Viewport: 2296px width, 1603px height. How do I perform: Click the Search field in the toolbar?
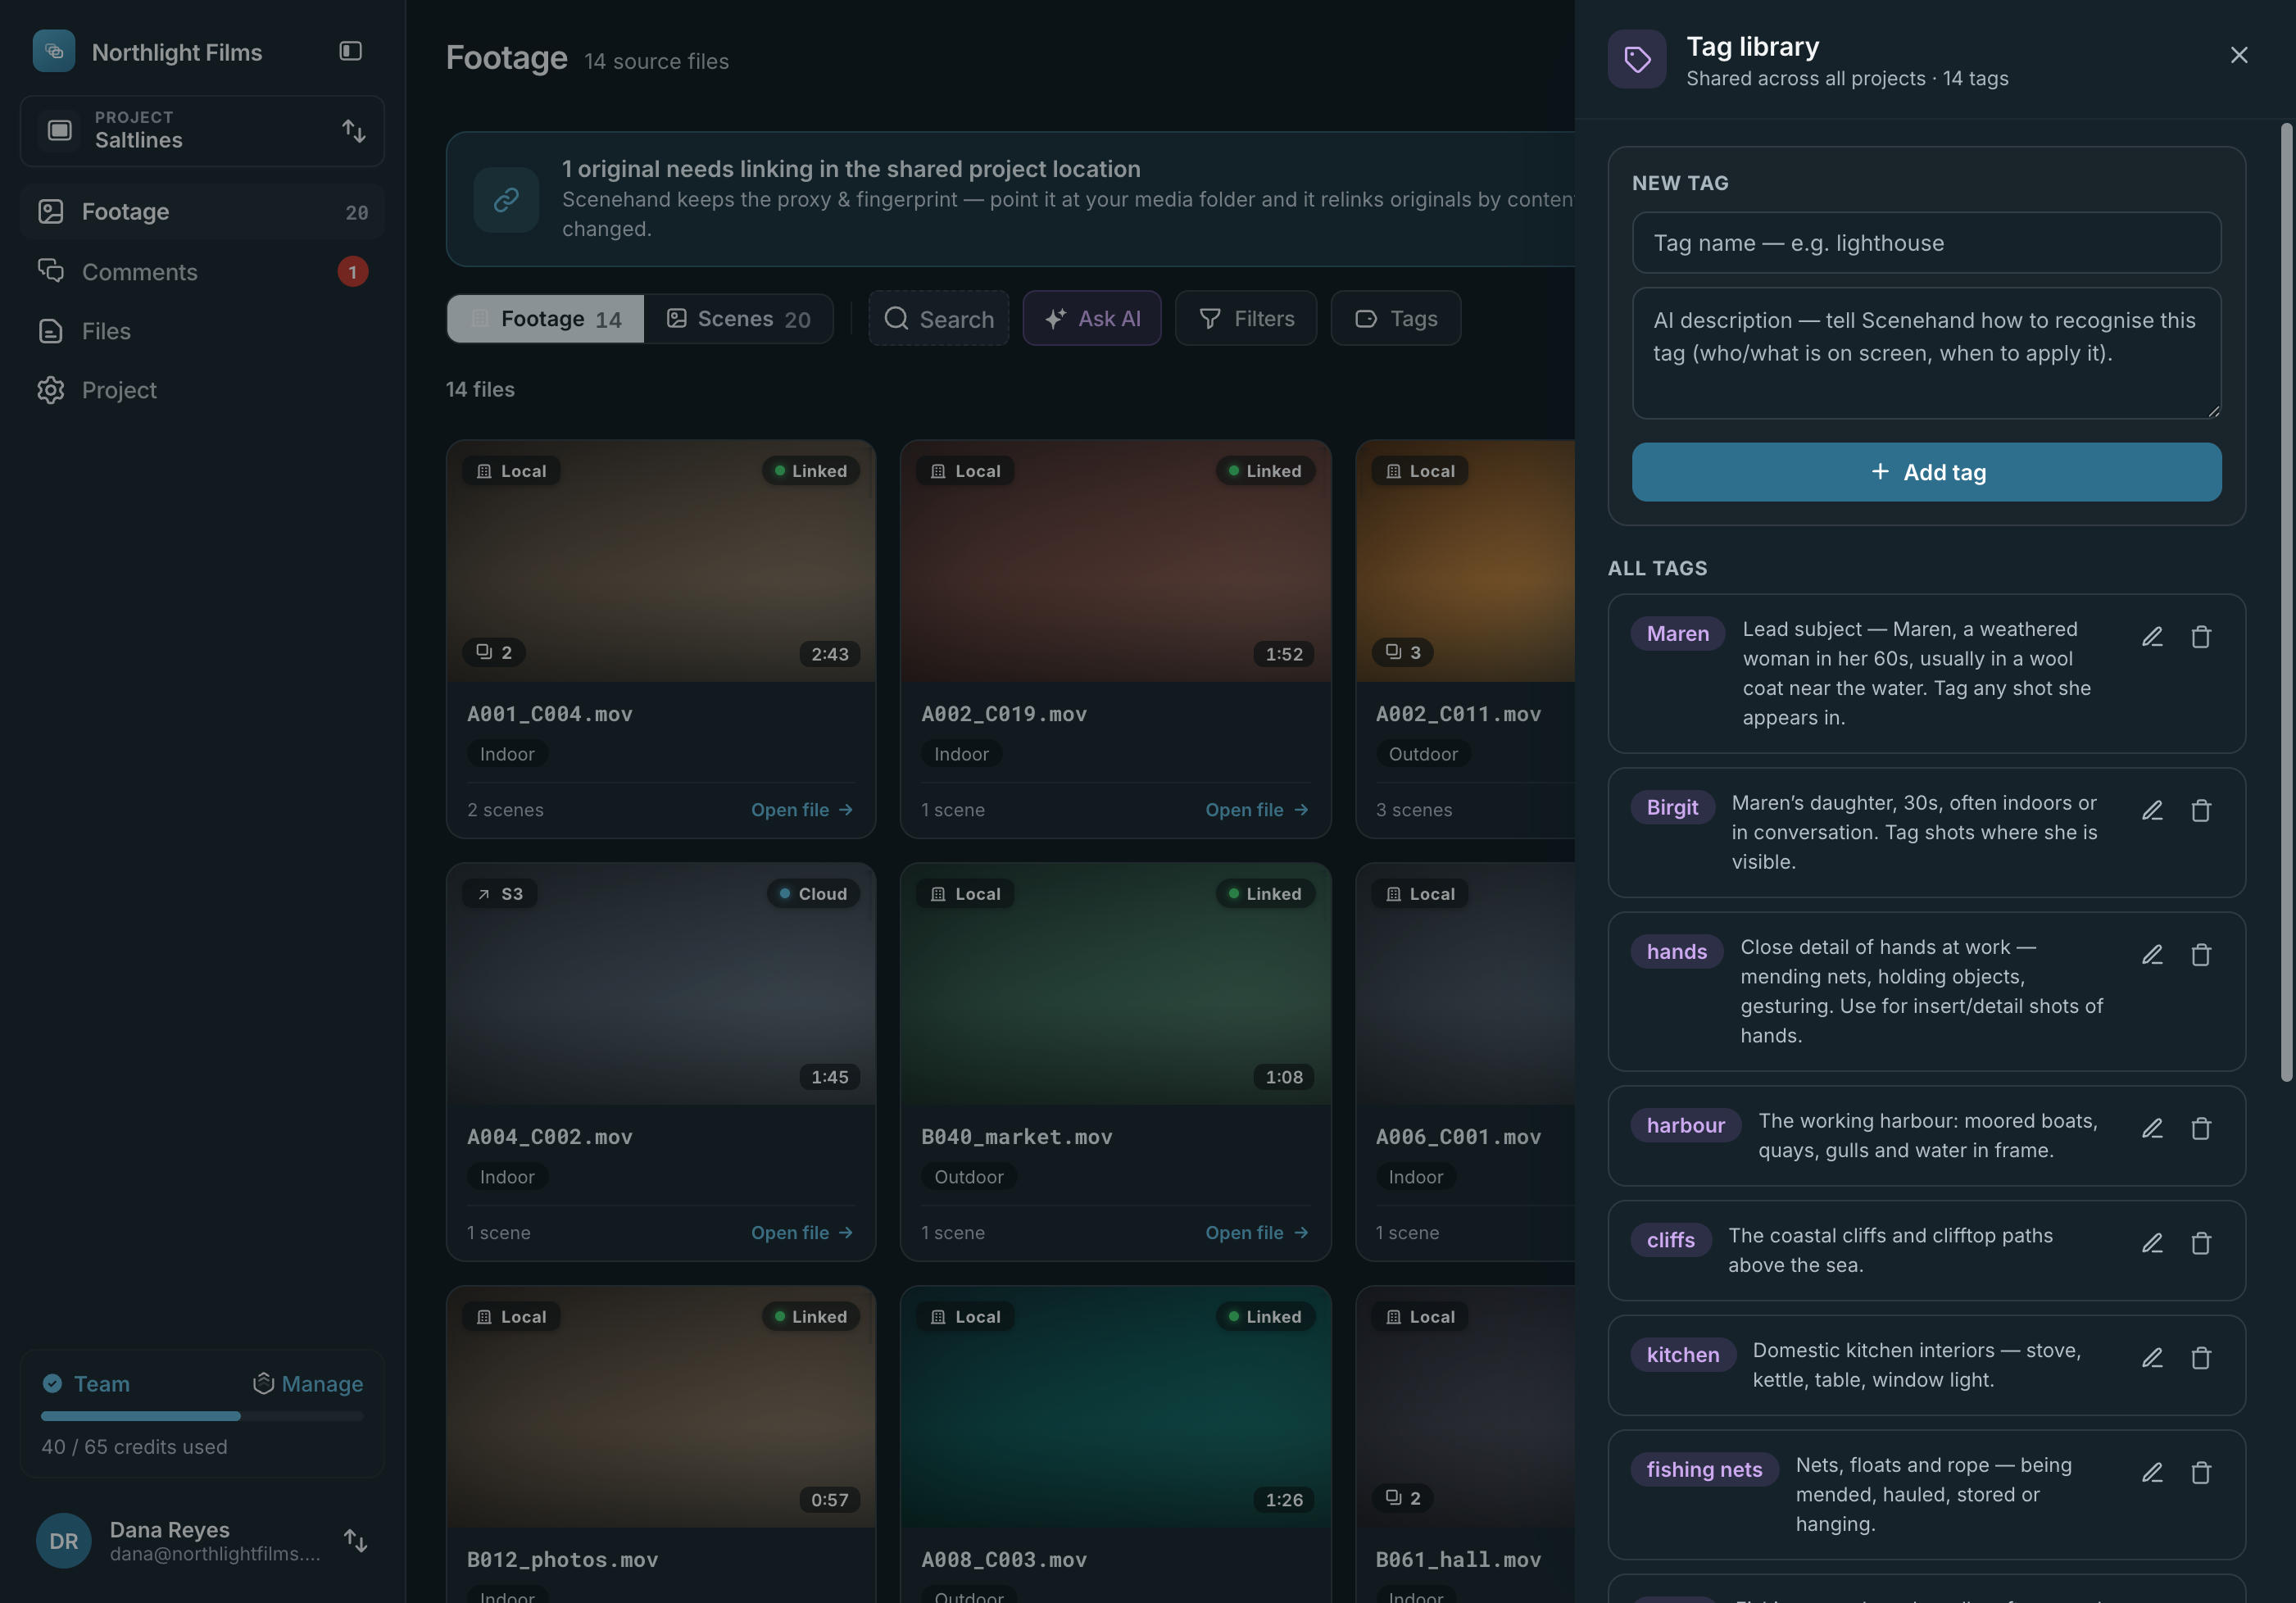coord(939,319)
